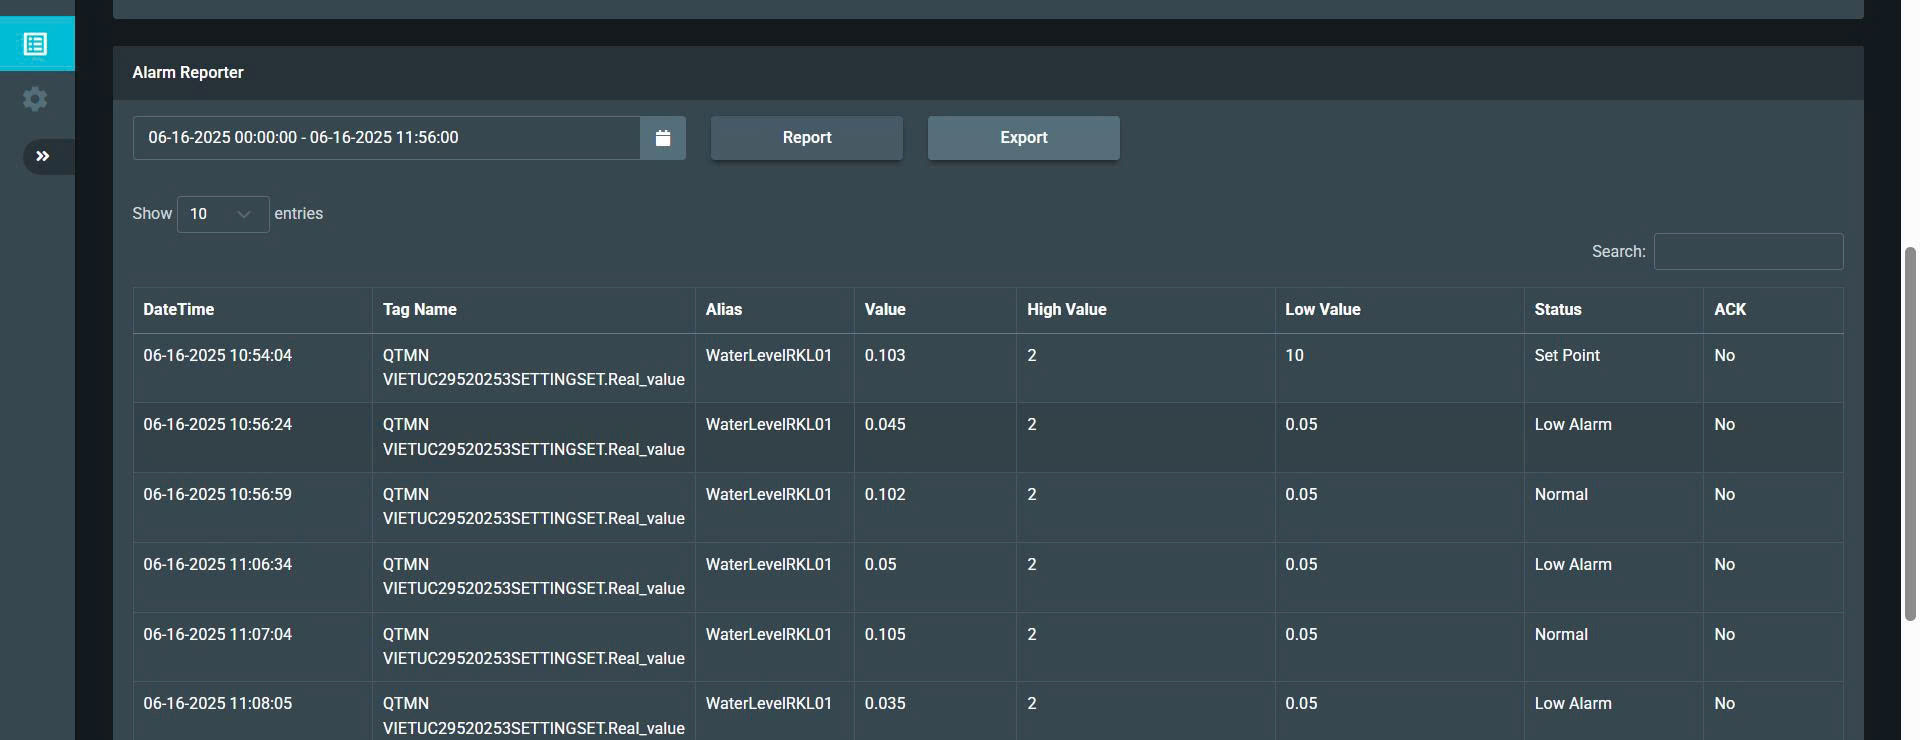Image resolution: width=1920 pixels, height=740 pixels.
Task: Export the alarm report
Action: click(1023, 138)
